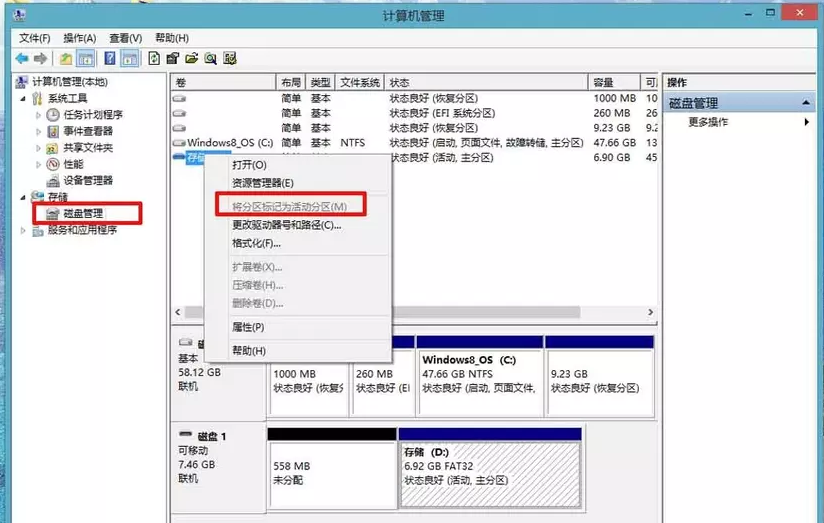
Task: Click the 事件查看器 icon in tree
Action: click(x=53, y=131)
